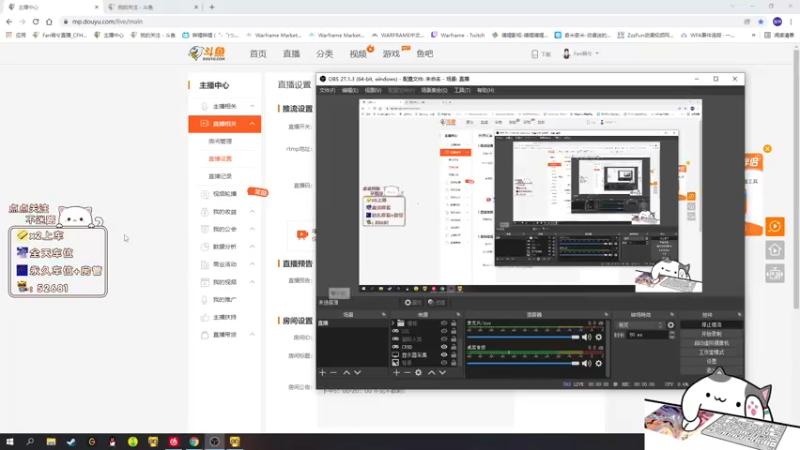Switch to OBS Studio from the taskbar
This screenshot has width=800, height=450.
tap(214, 442)
